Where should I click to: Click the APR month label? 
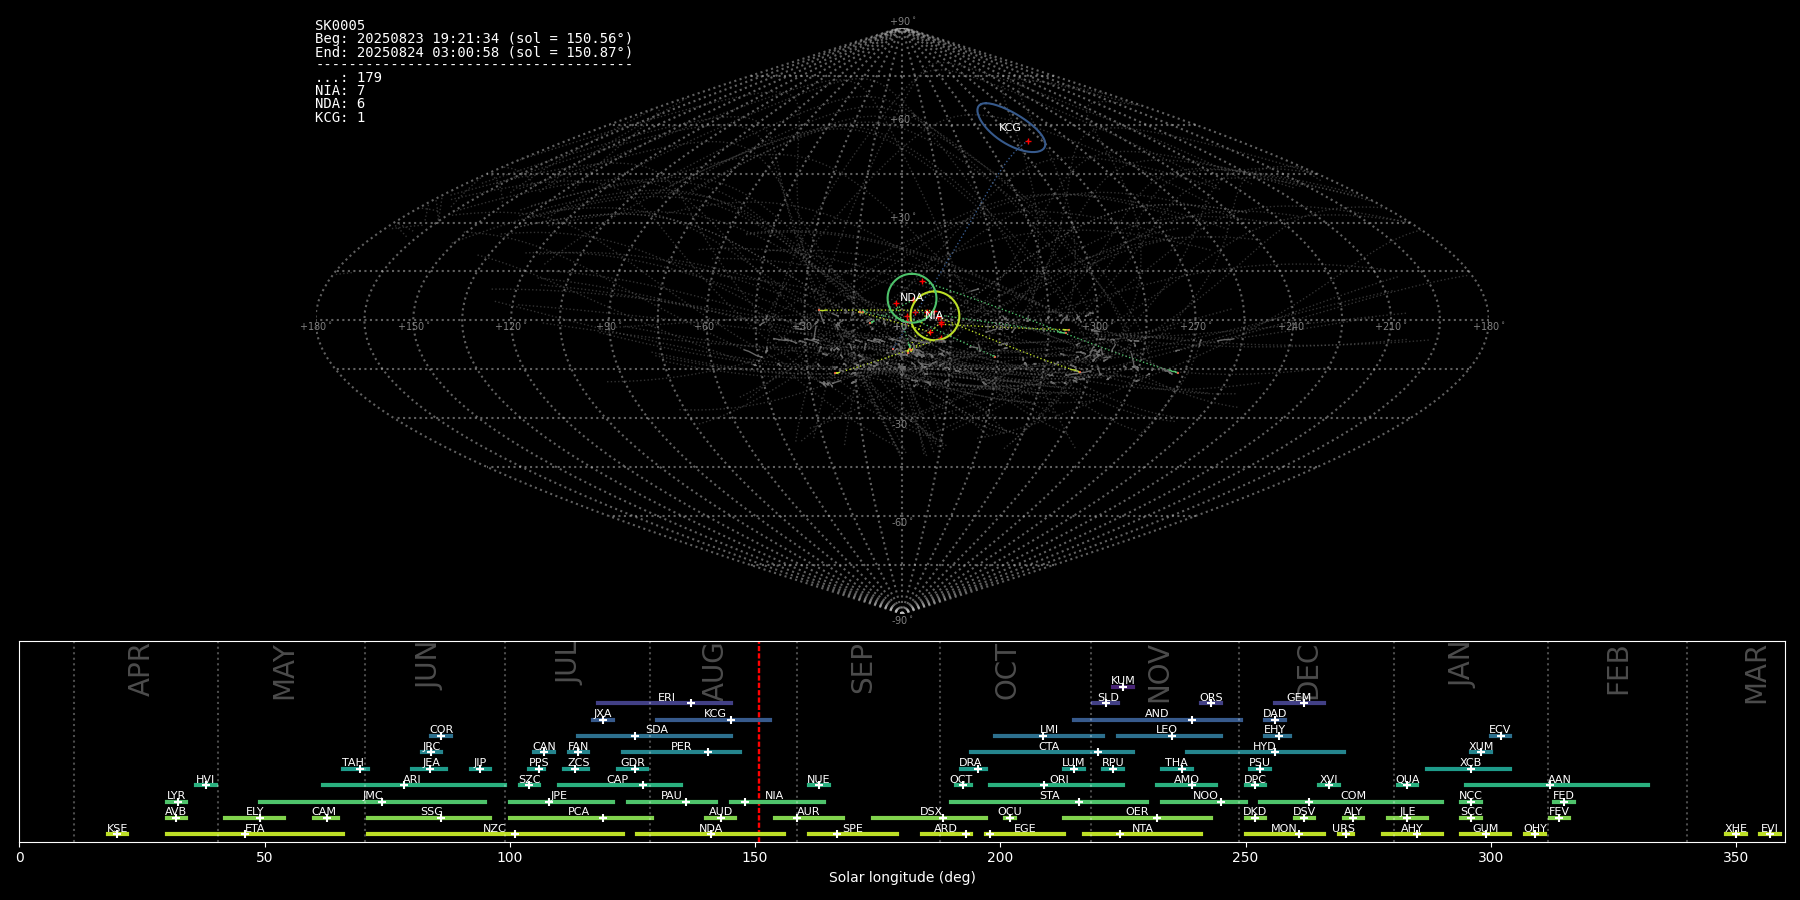coord(139,670)
